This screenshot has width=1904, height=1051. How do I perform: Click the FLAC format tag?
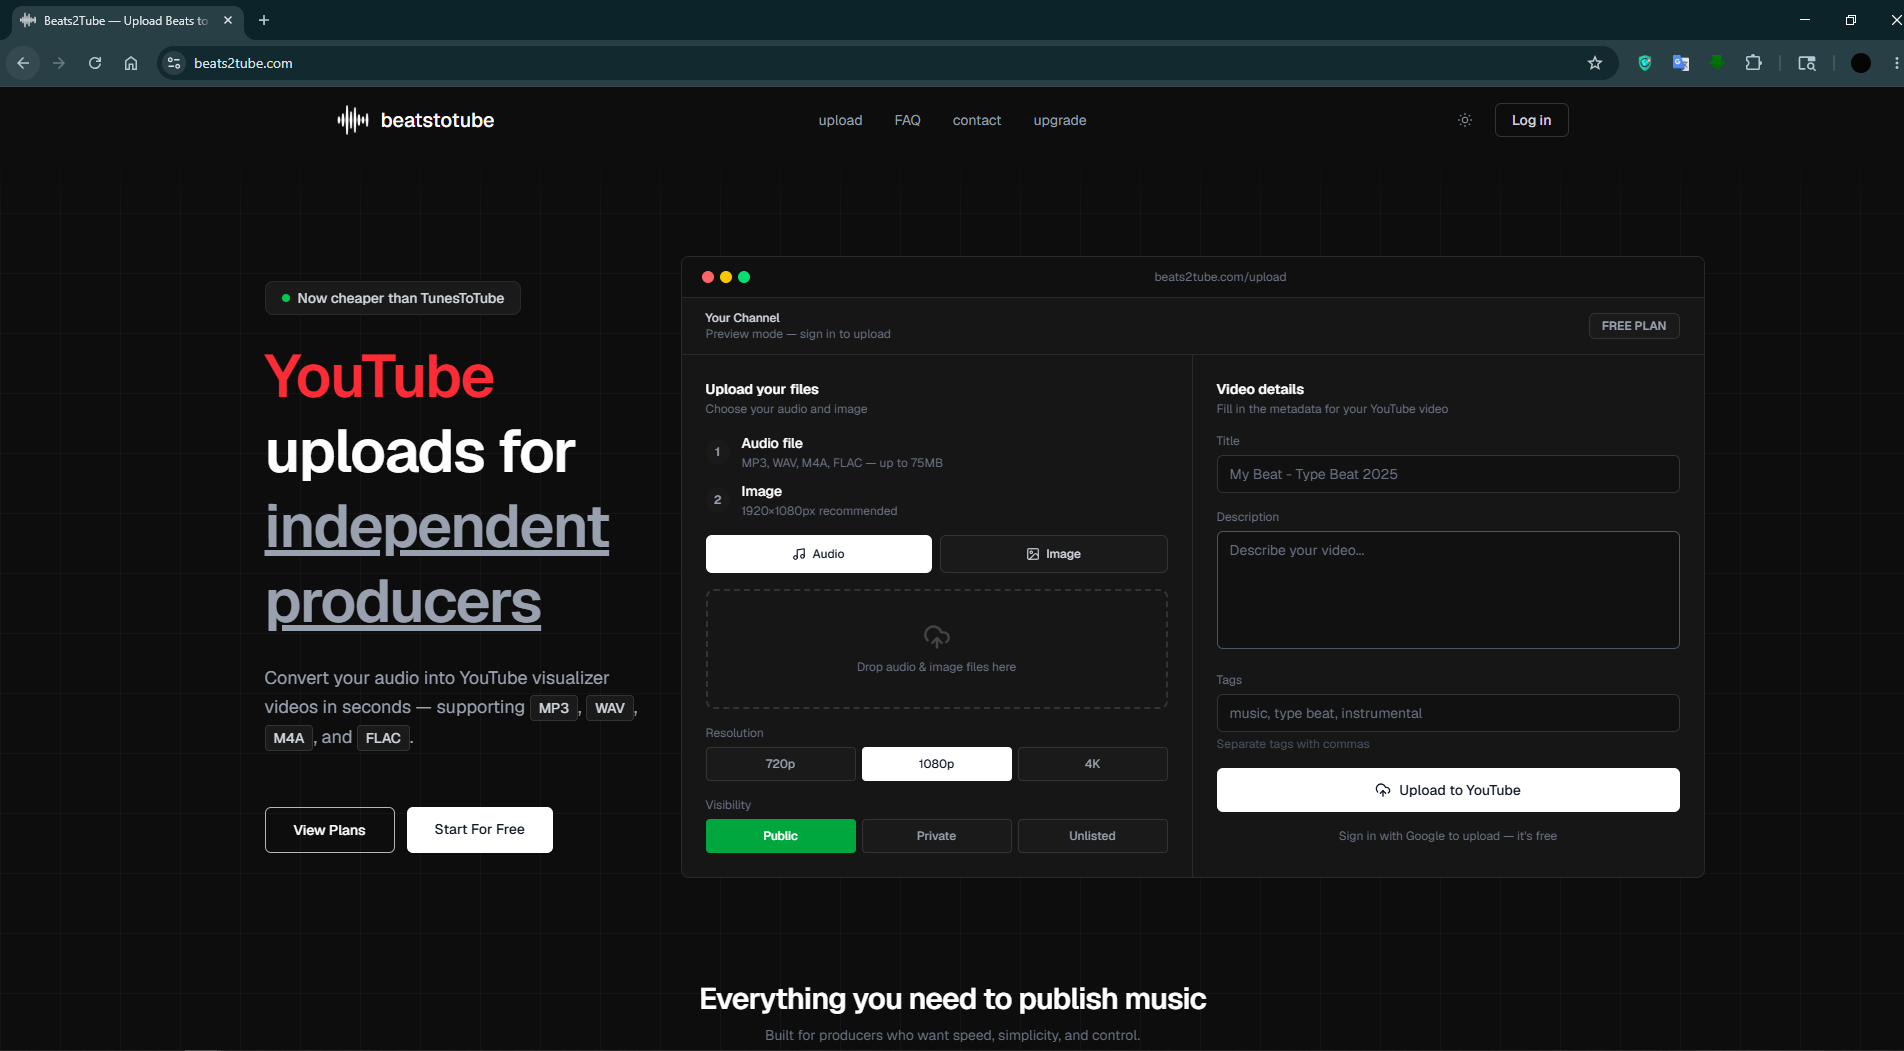click(x=383, y=738)
